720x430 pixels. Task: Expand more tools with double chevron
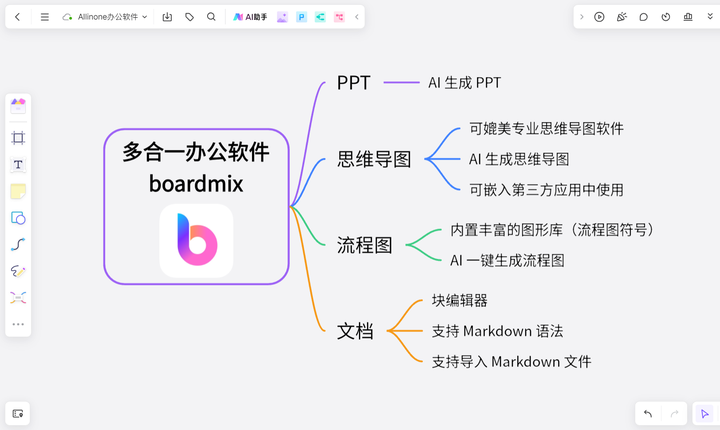(x=710, y=17)
